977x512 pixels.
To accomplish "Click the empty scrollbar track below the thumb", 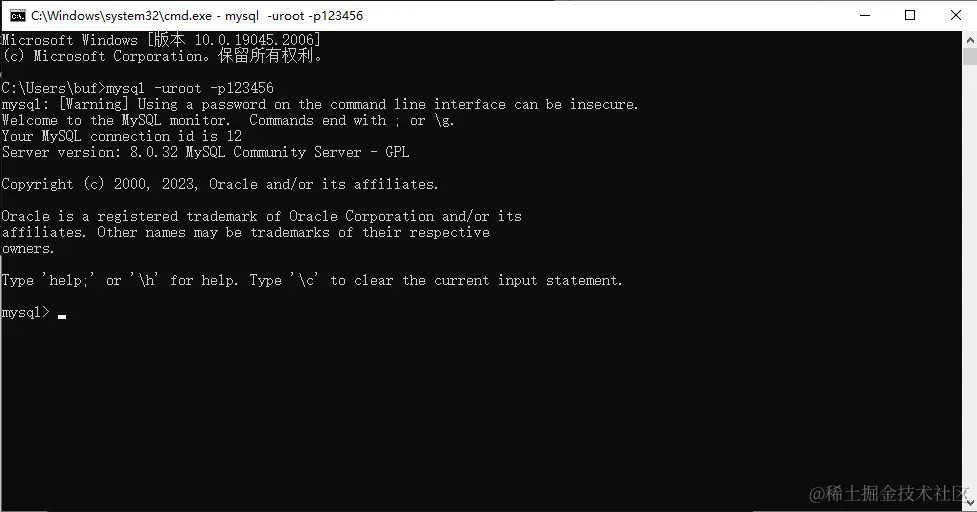I will (970, 280).
